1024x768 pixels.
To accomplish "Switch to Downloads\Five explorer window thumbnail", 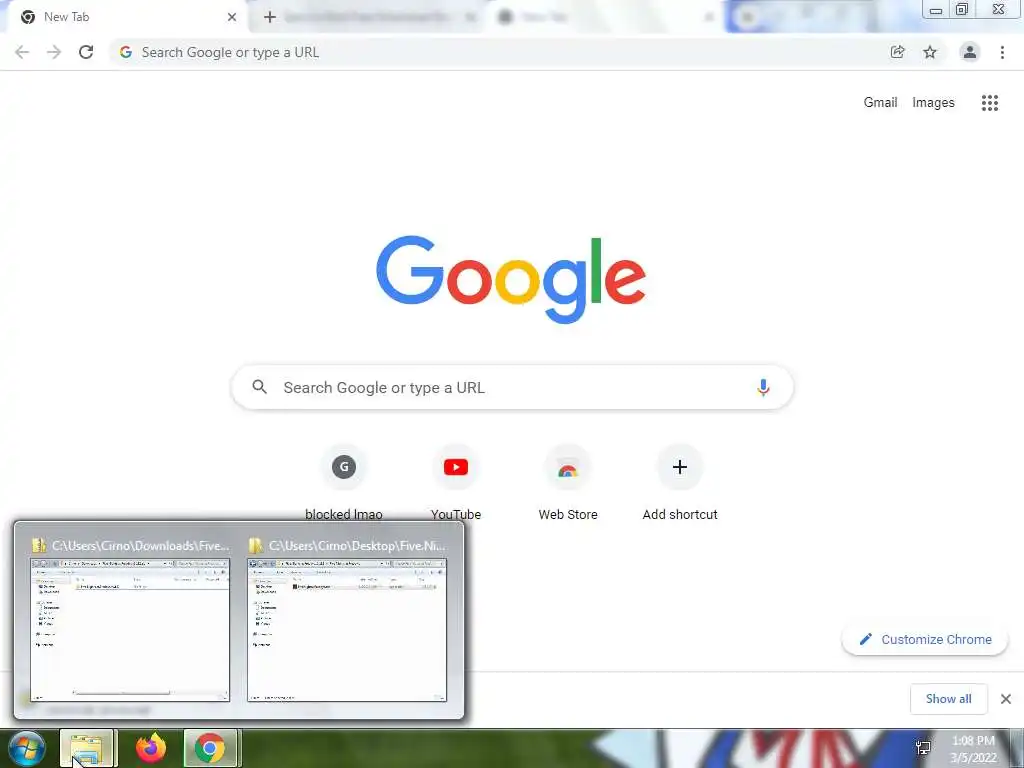I will click(130, 622).
